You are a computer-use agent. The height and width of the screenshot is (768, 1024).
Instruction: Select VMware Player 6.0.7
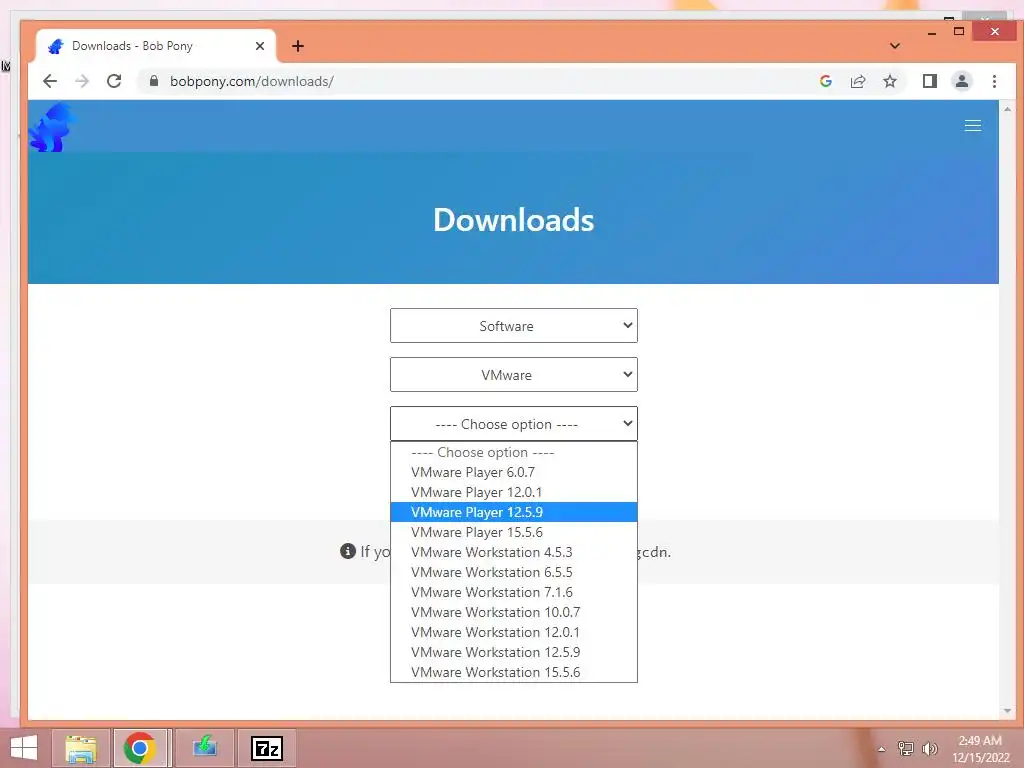(514, 472)
